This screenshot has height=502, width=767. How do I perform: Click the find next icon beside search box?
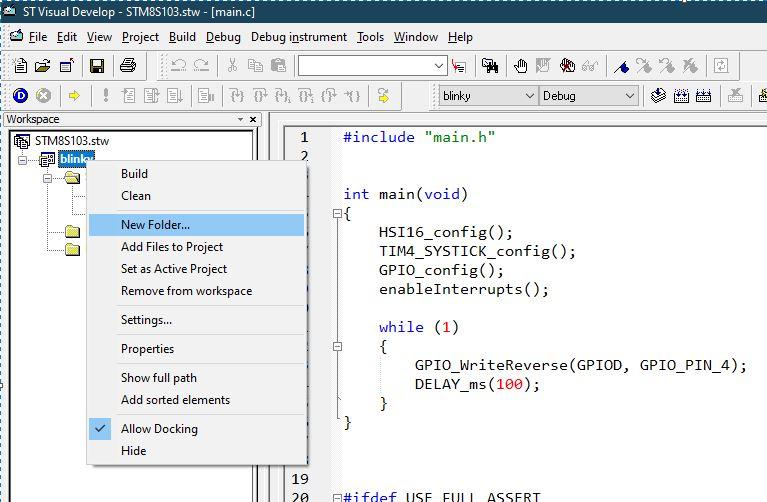(459, 66)
